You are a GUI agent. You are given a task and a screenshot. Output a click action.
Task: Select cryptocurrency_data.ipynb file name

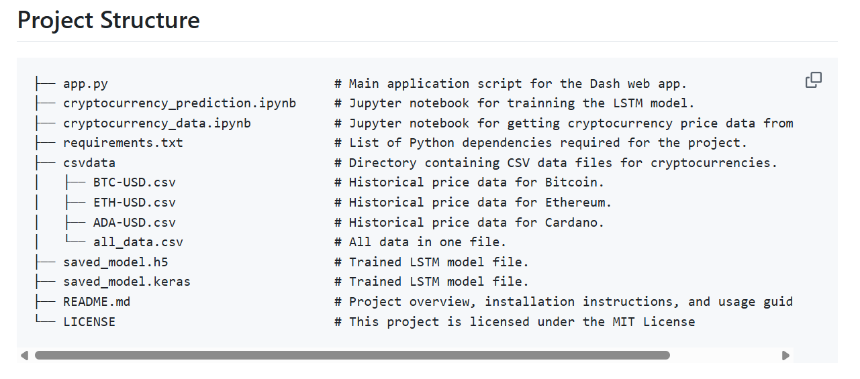pyautogui.click(x=157, y=123)
